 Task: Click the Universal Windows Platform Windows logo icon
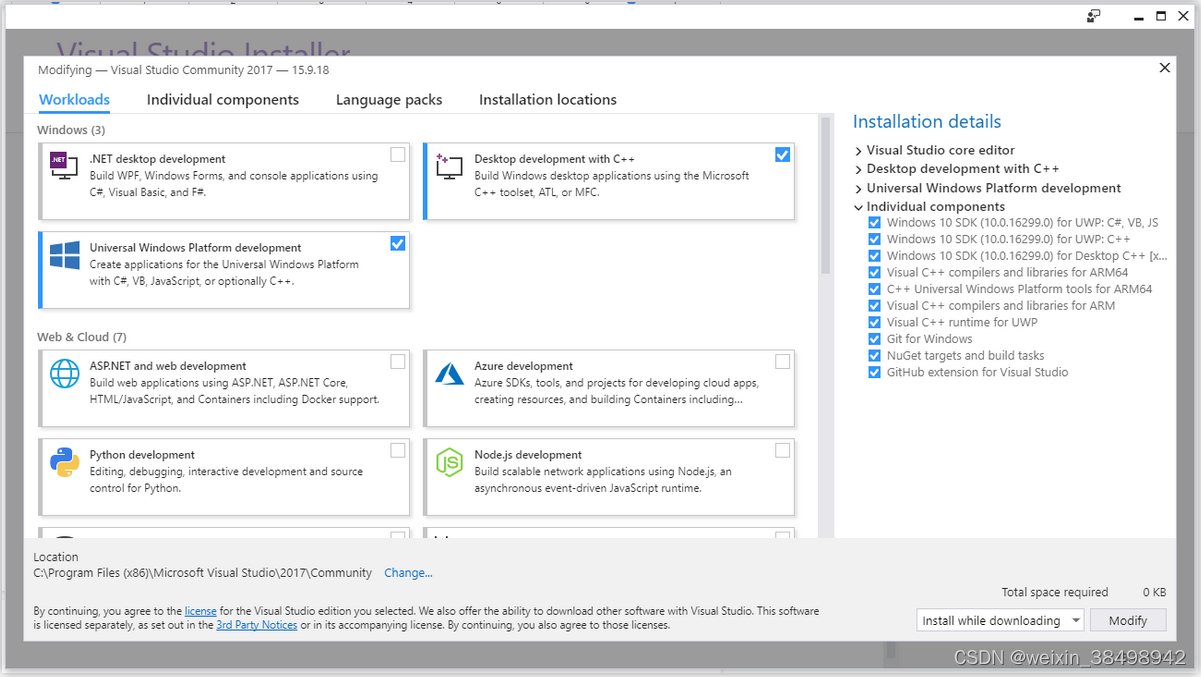pyautogui.click(x=64, y=255)
